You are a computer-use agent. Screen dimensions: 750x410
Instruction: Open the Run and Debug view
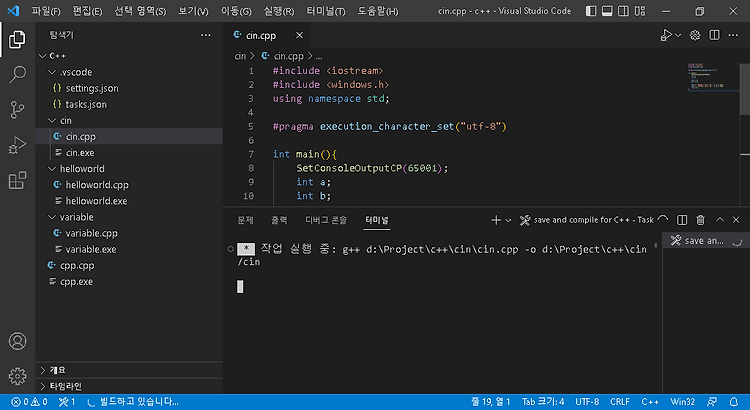[x=17, y=145]
